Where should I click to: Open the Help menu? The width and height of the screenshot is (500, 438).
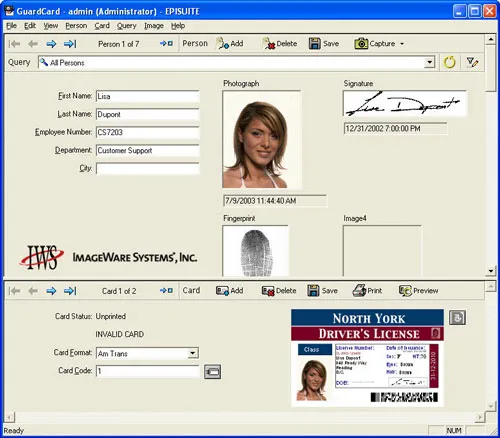[x=178, y=26]
